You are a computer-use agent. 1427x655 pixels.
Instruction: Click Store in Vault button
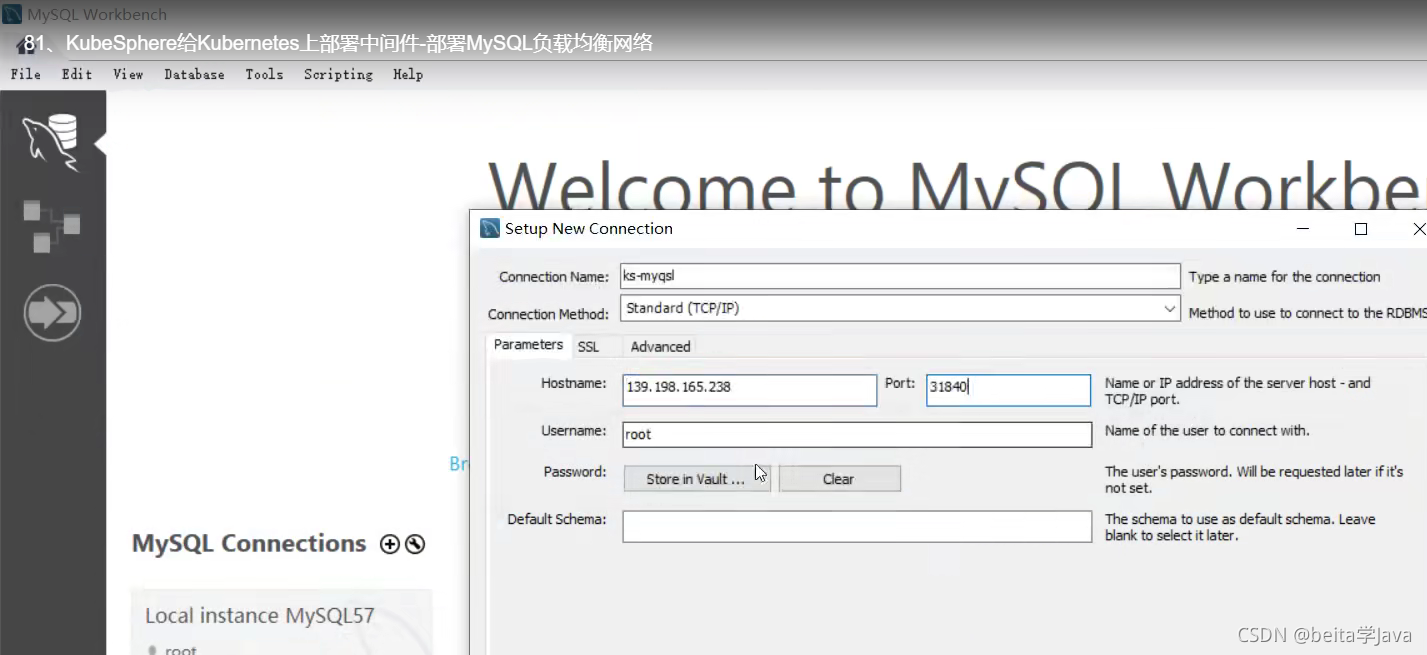tap(696, 479)
